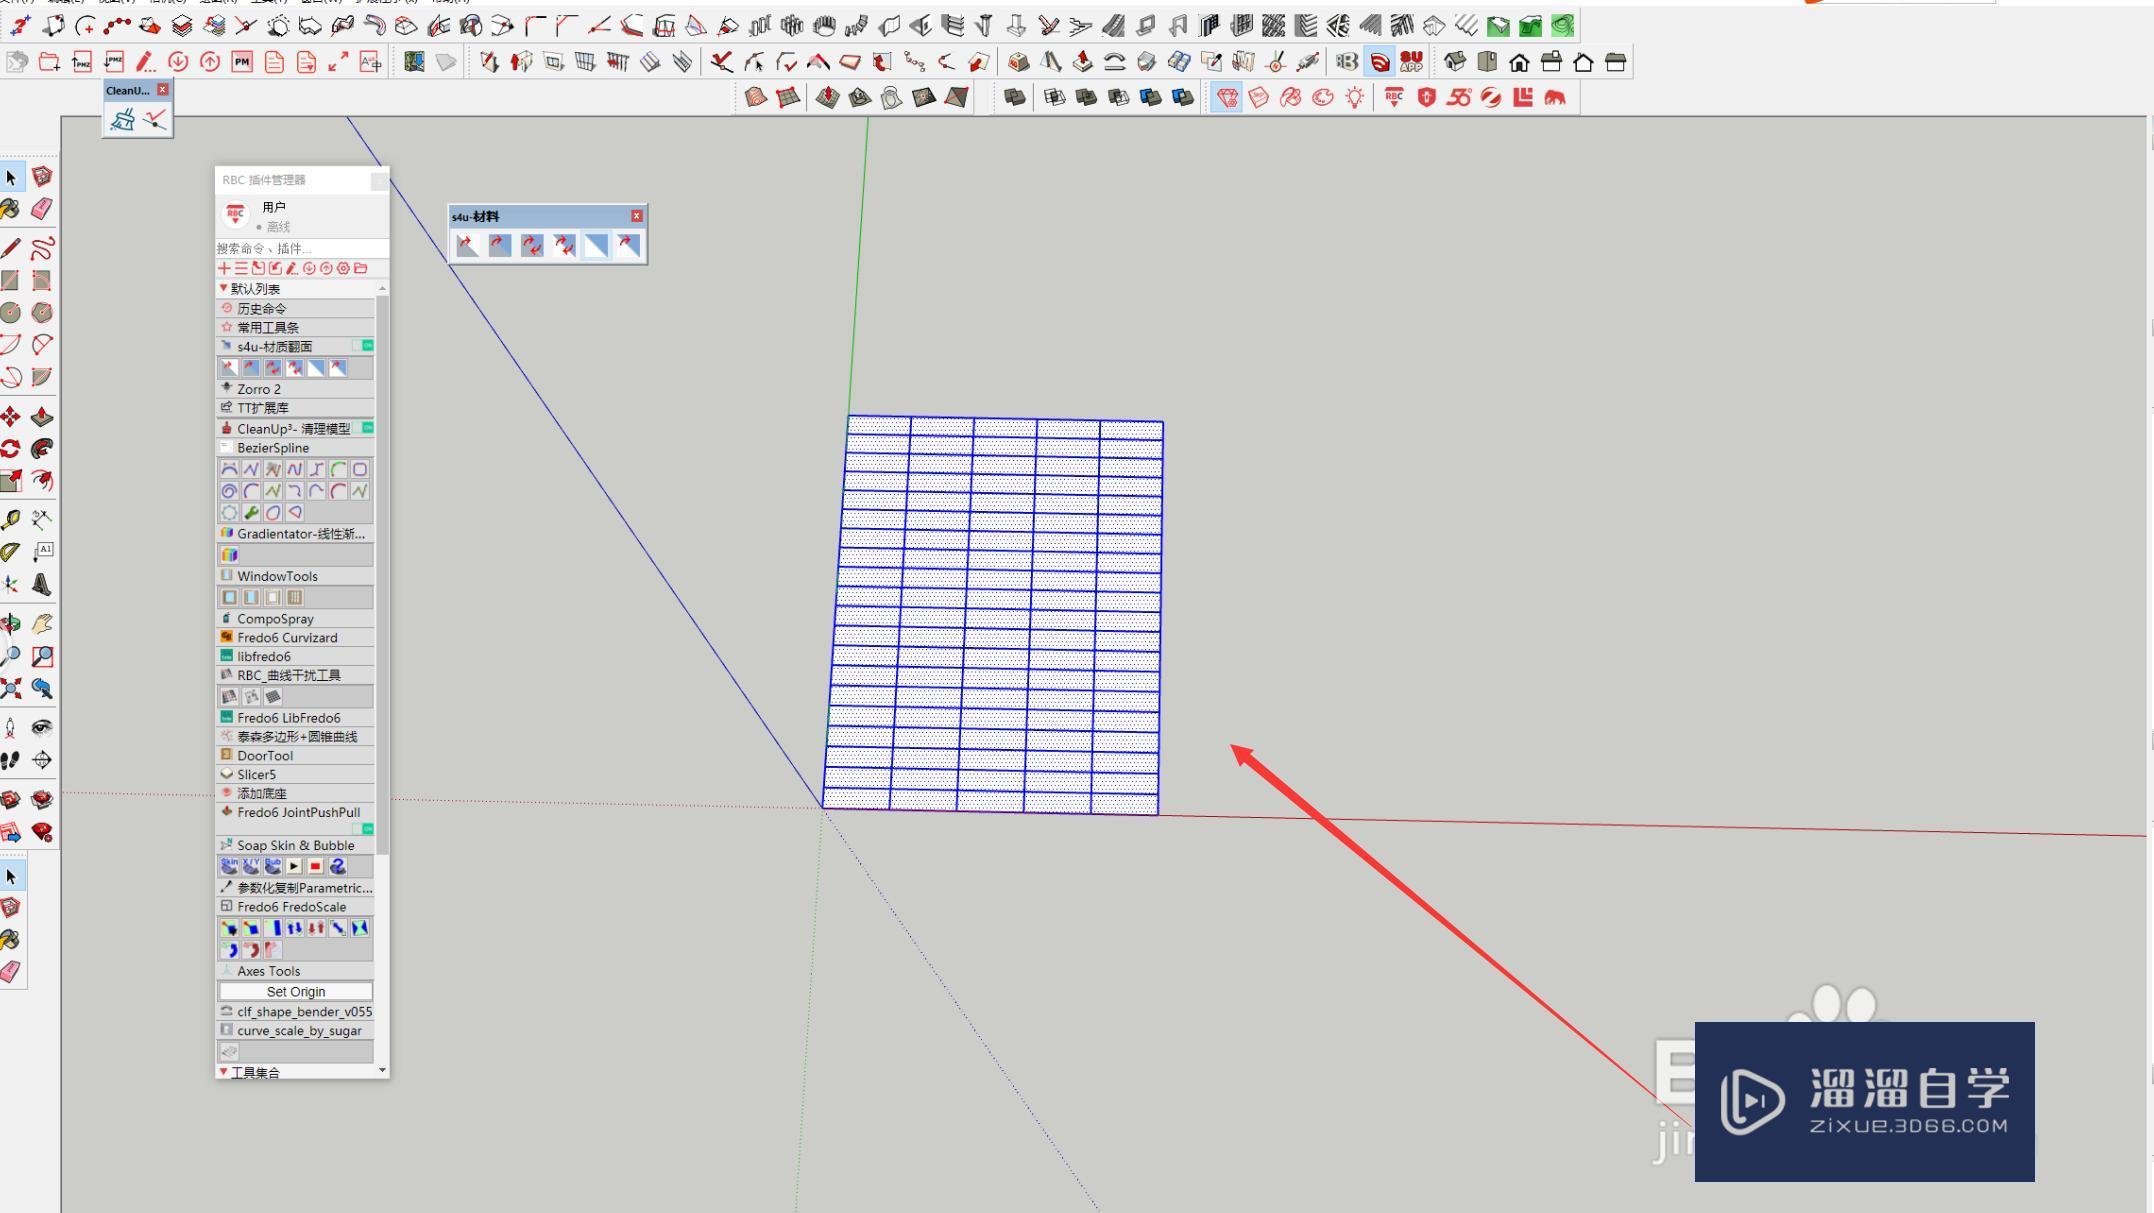2154x1213 pixels.
Task: Choose the Rotate tool
Action: [11, 449]
